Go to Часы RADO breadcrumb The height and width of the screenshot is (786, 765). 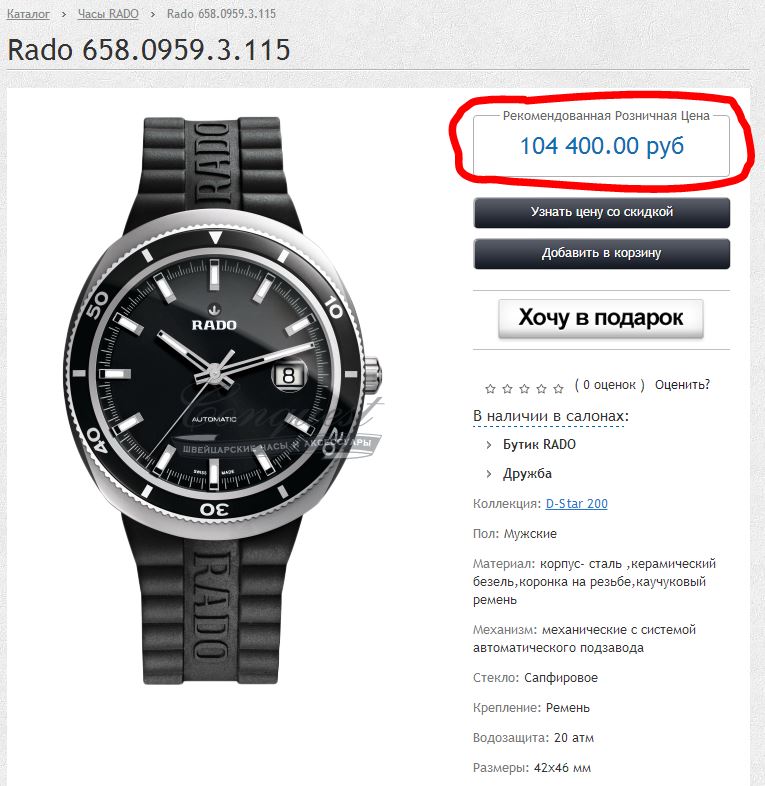pyautogui.click(x=108, y=14)
